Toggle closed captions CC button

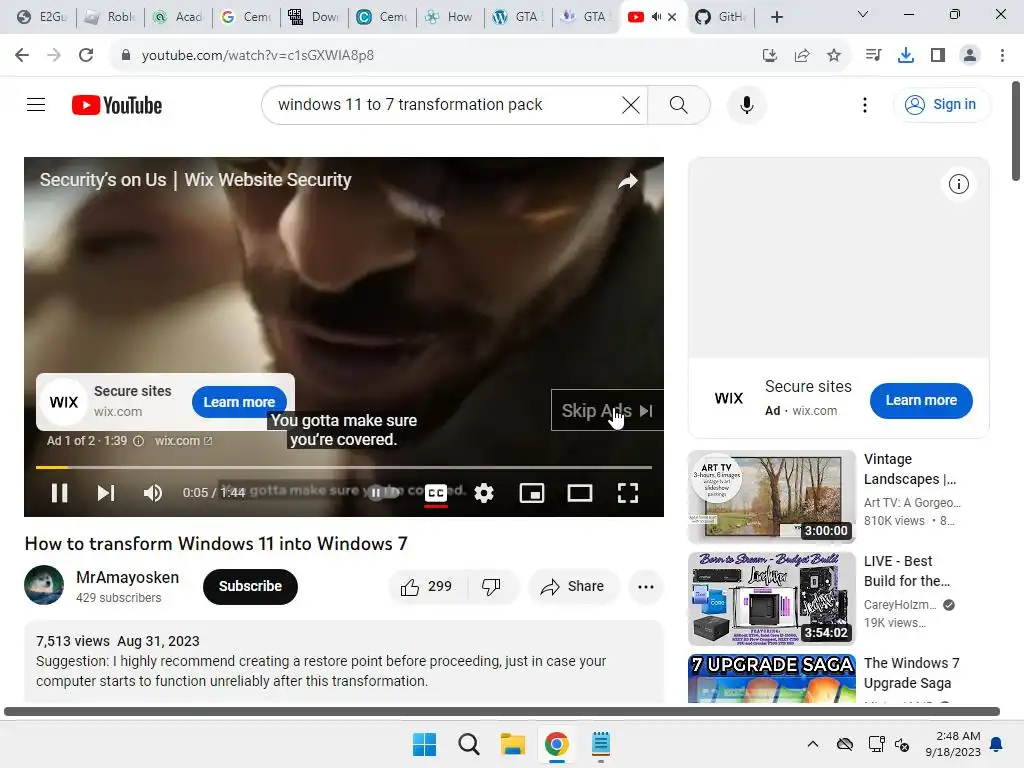pos(436,493)
